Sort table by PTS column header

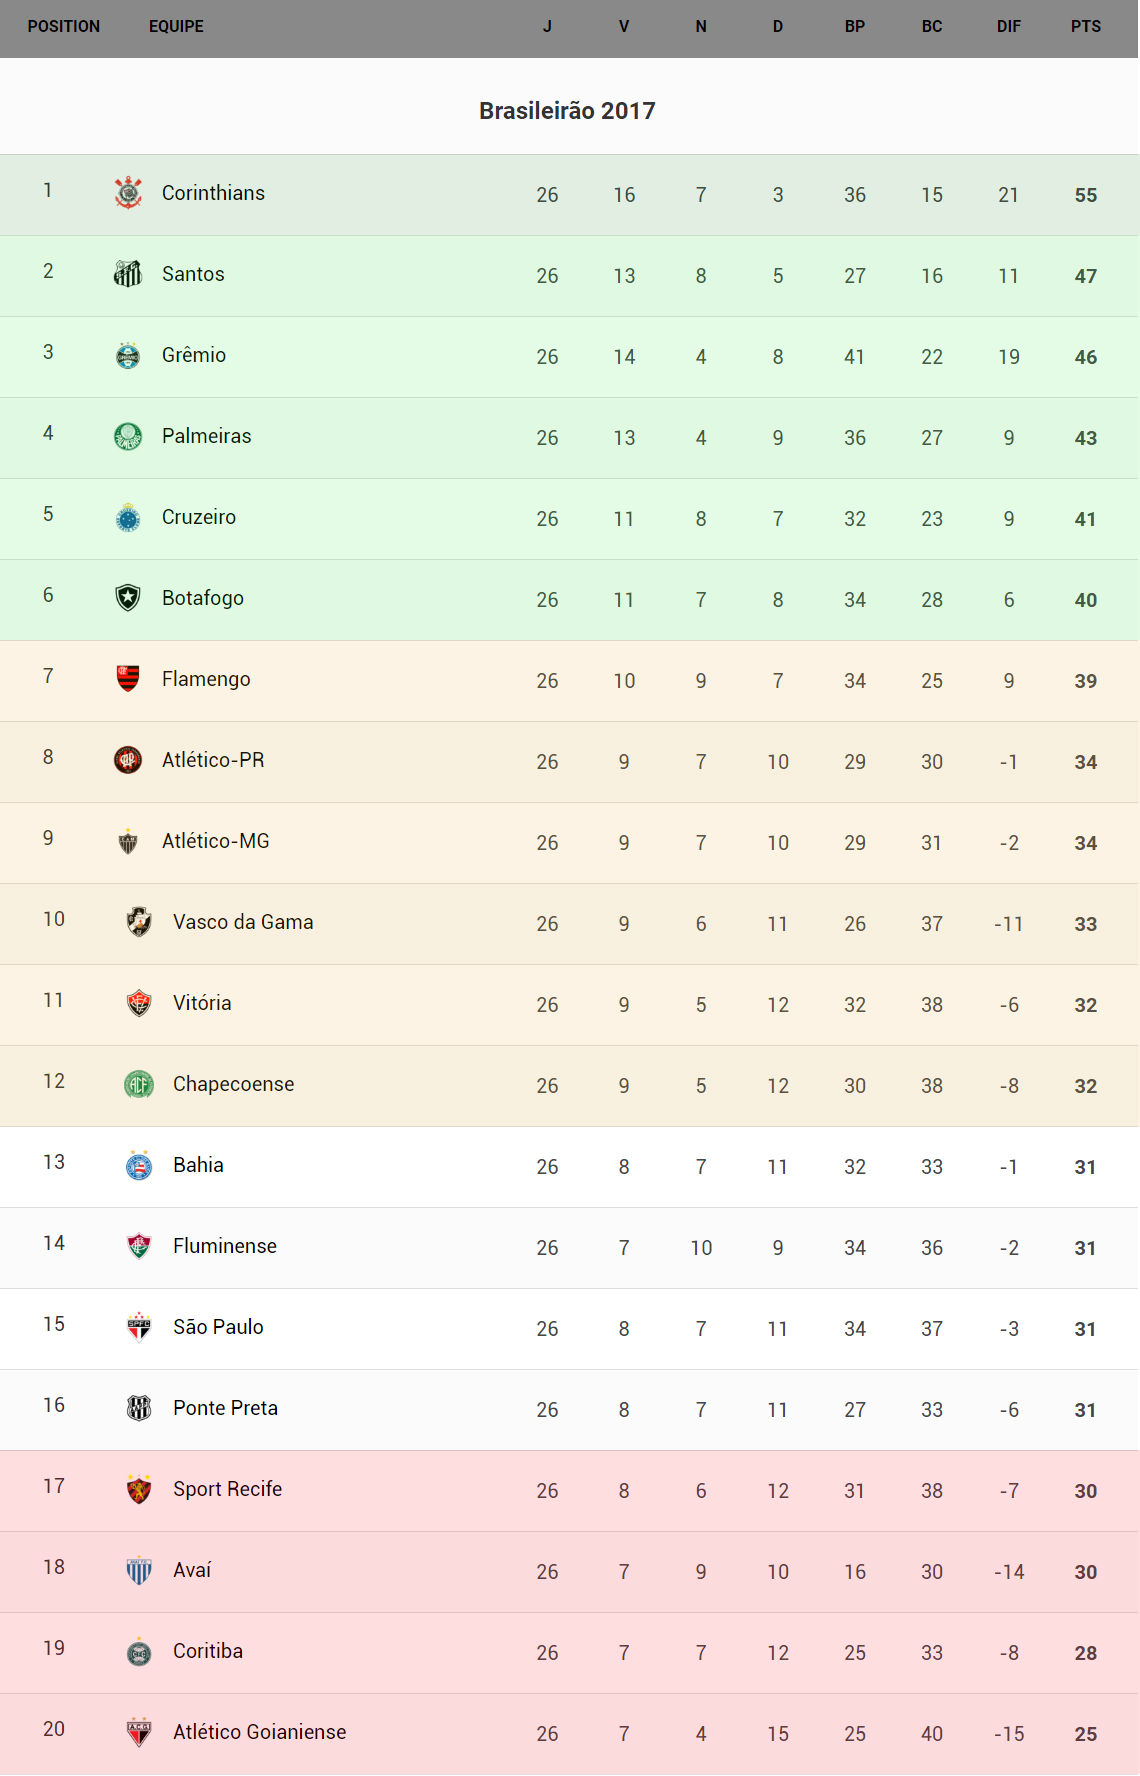tap(1085, 27)
